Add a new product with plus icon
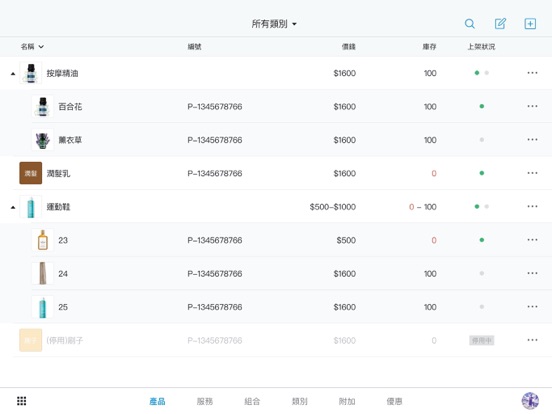This screenshot has height=414, width=552. [530, 24]
